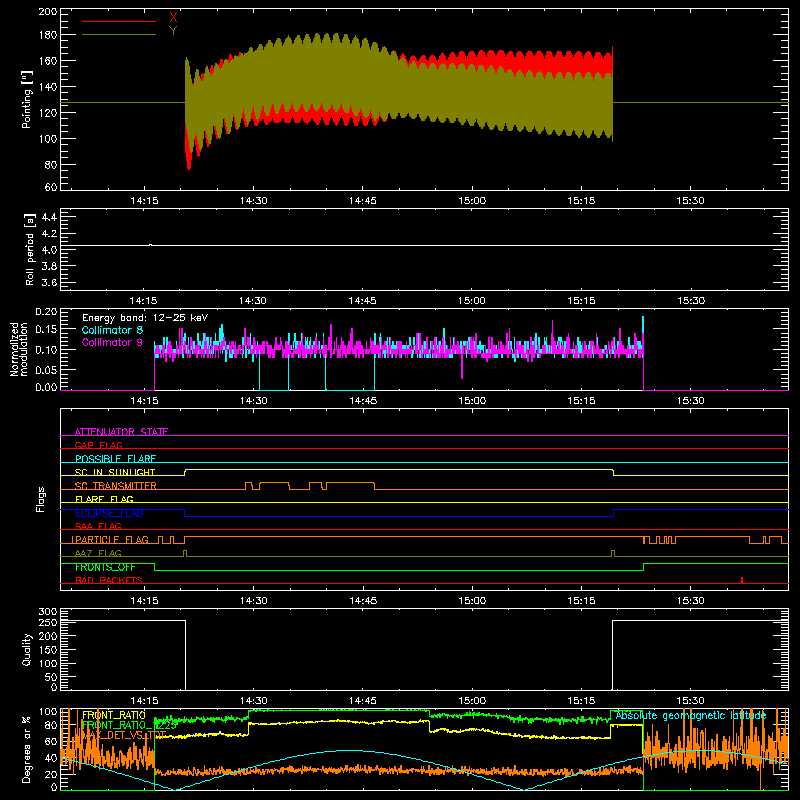Click '15:30' under the Pointing plot

pyautogui.click(x=690, y=201)
